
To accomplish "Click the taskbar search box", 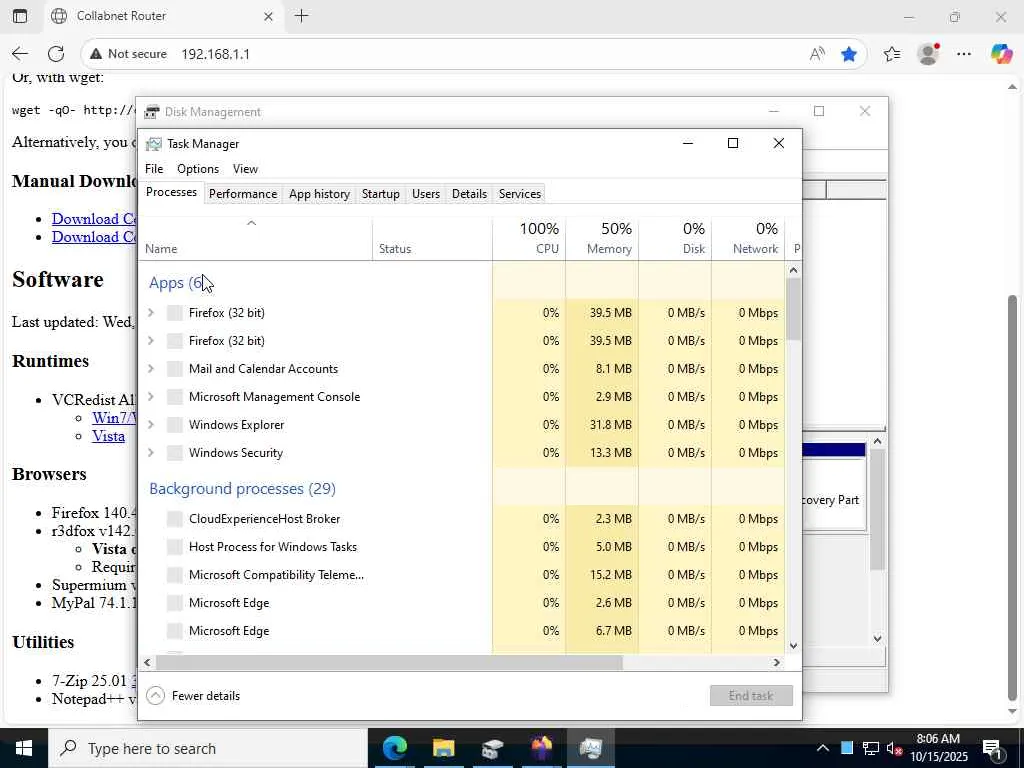I will (208, 748).
